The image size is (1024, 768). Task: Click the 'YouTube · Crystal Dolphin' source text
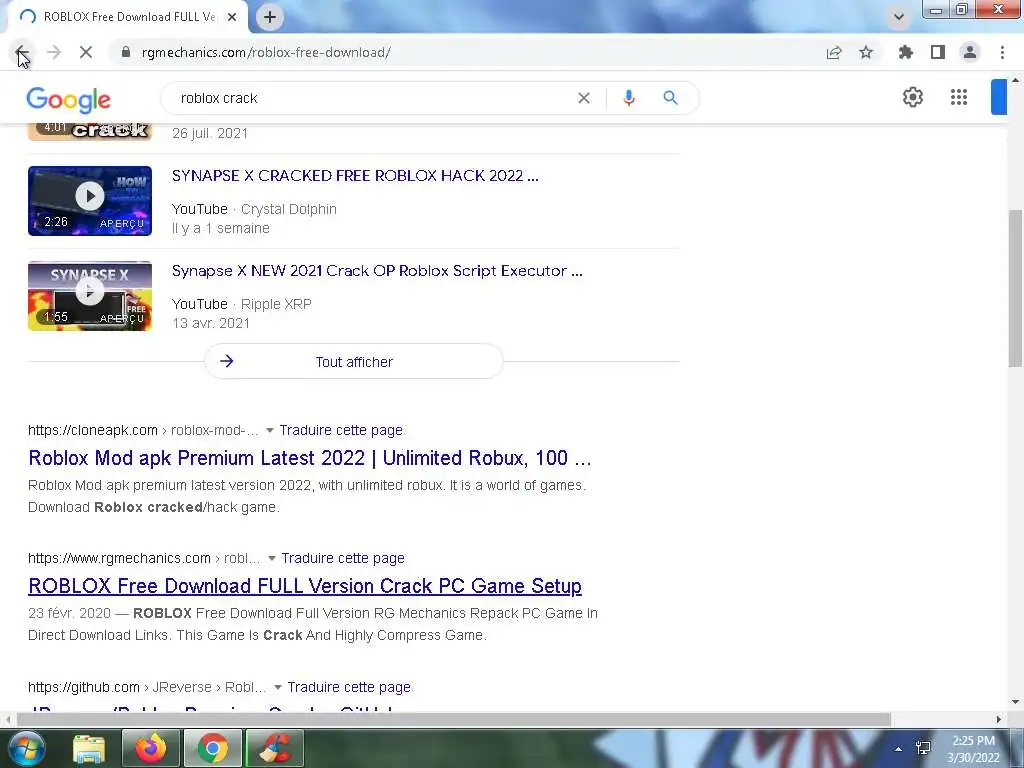[254, 209]
